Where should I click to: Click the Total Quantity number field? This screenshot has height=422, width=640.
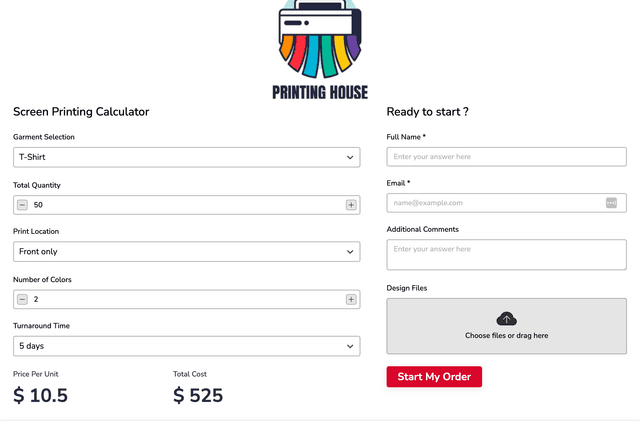tap(186, 205)
